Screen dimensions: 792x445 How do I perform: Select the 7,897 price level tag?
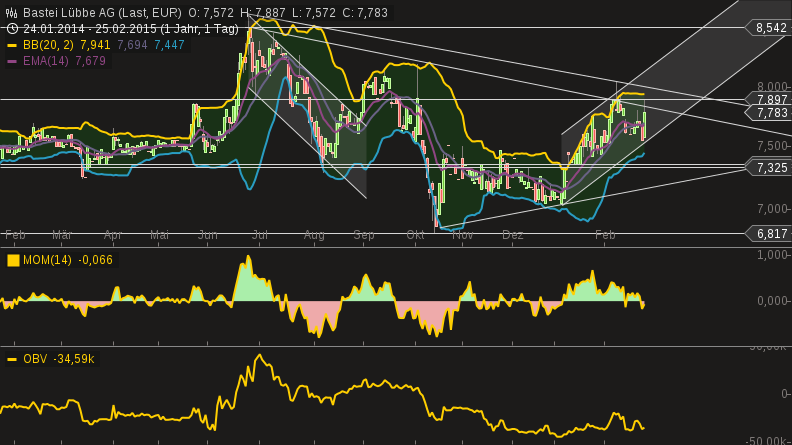pyautogui.click(x=770, y=100)
